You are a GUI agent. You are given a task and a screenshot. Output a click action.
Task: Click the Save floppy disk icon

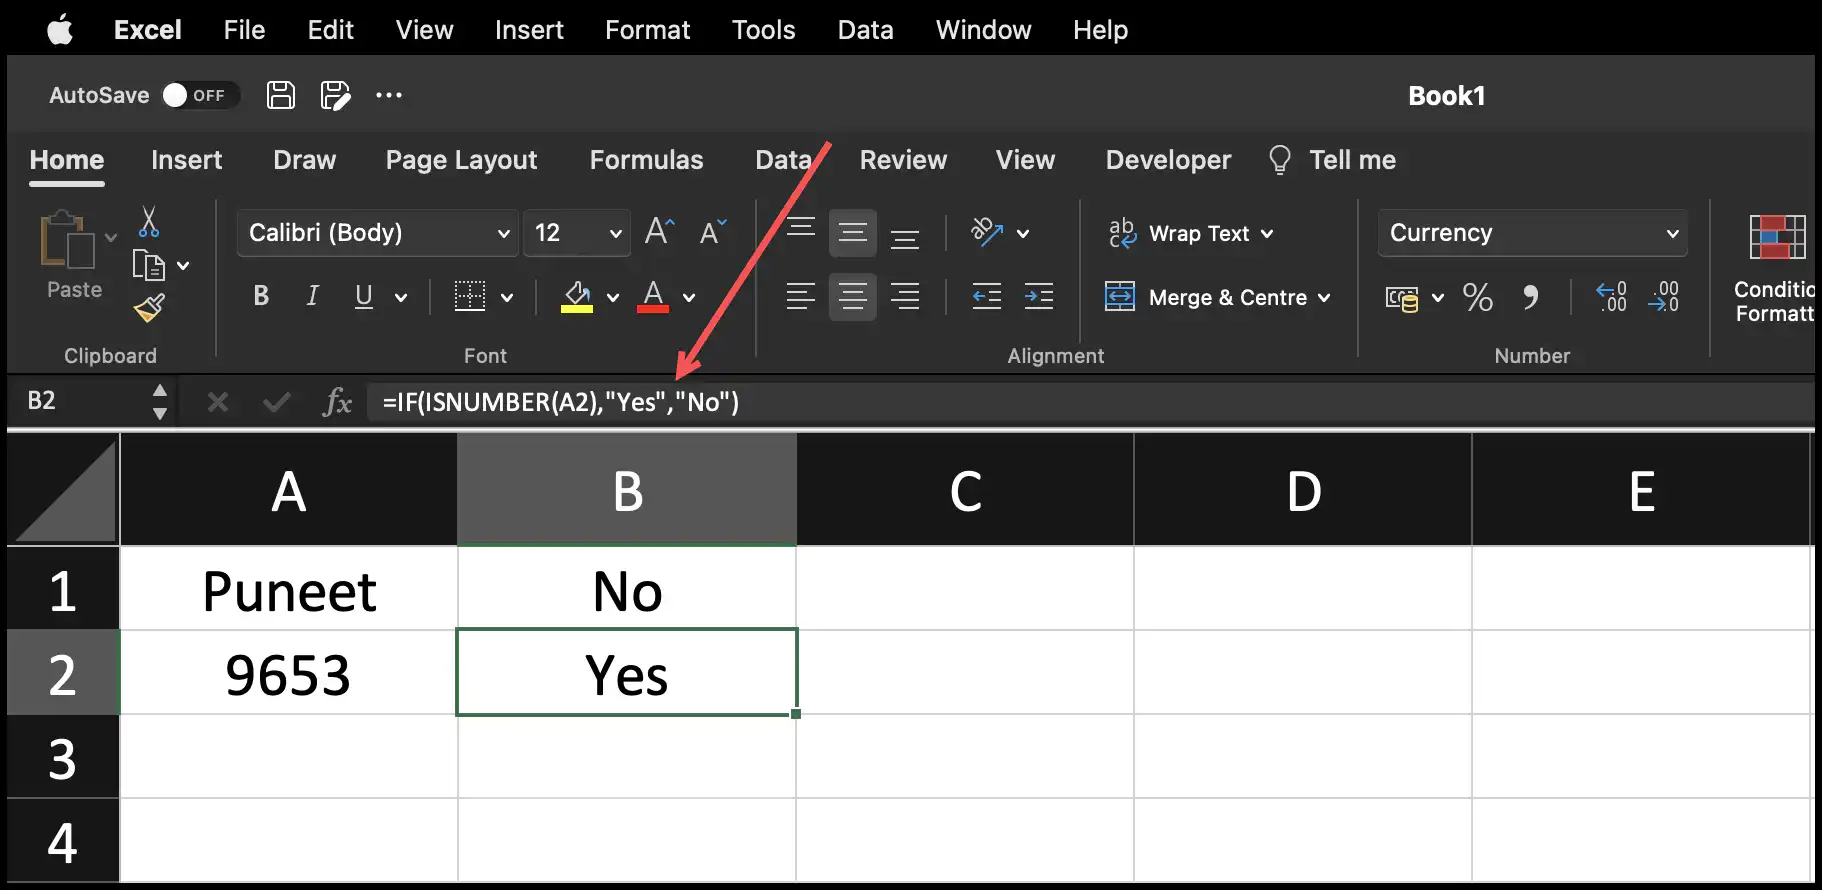[281, 95]
